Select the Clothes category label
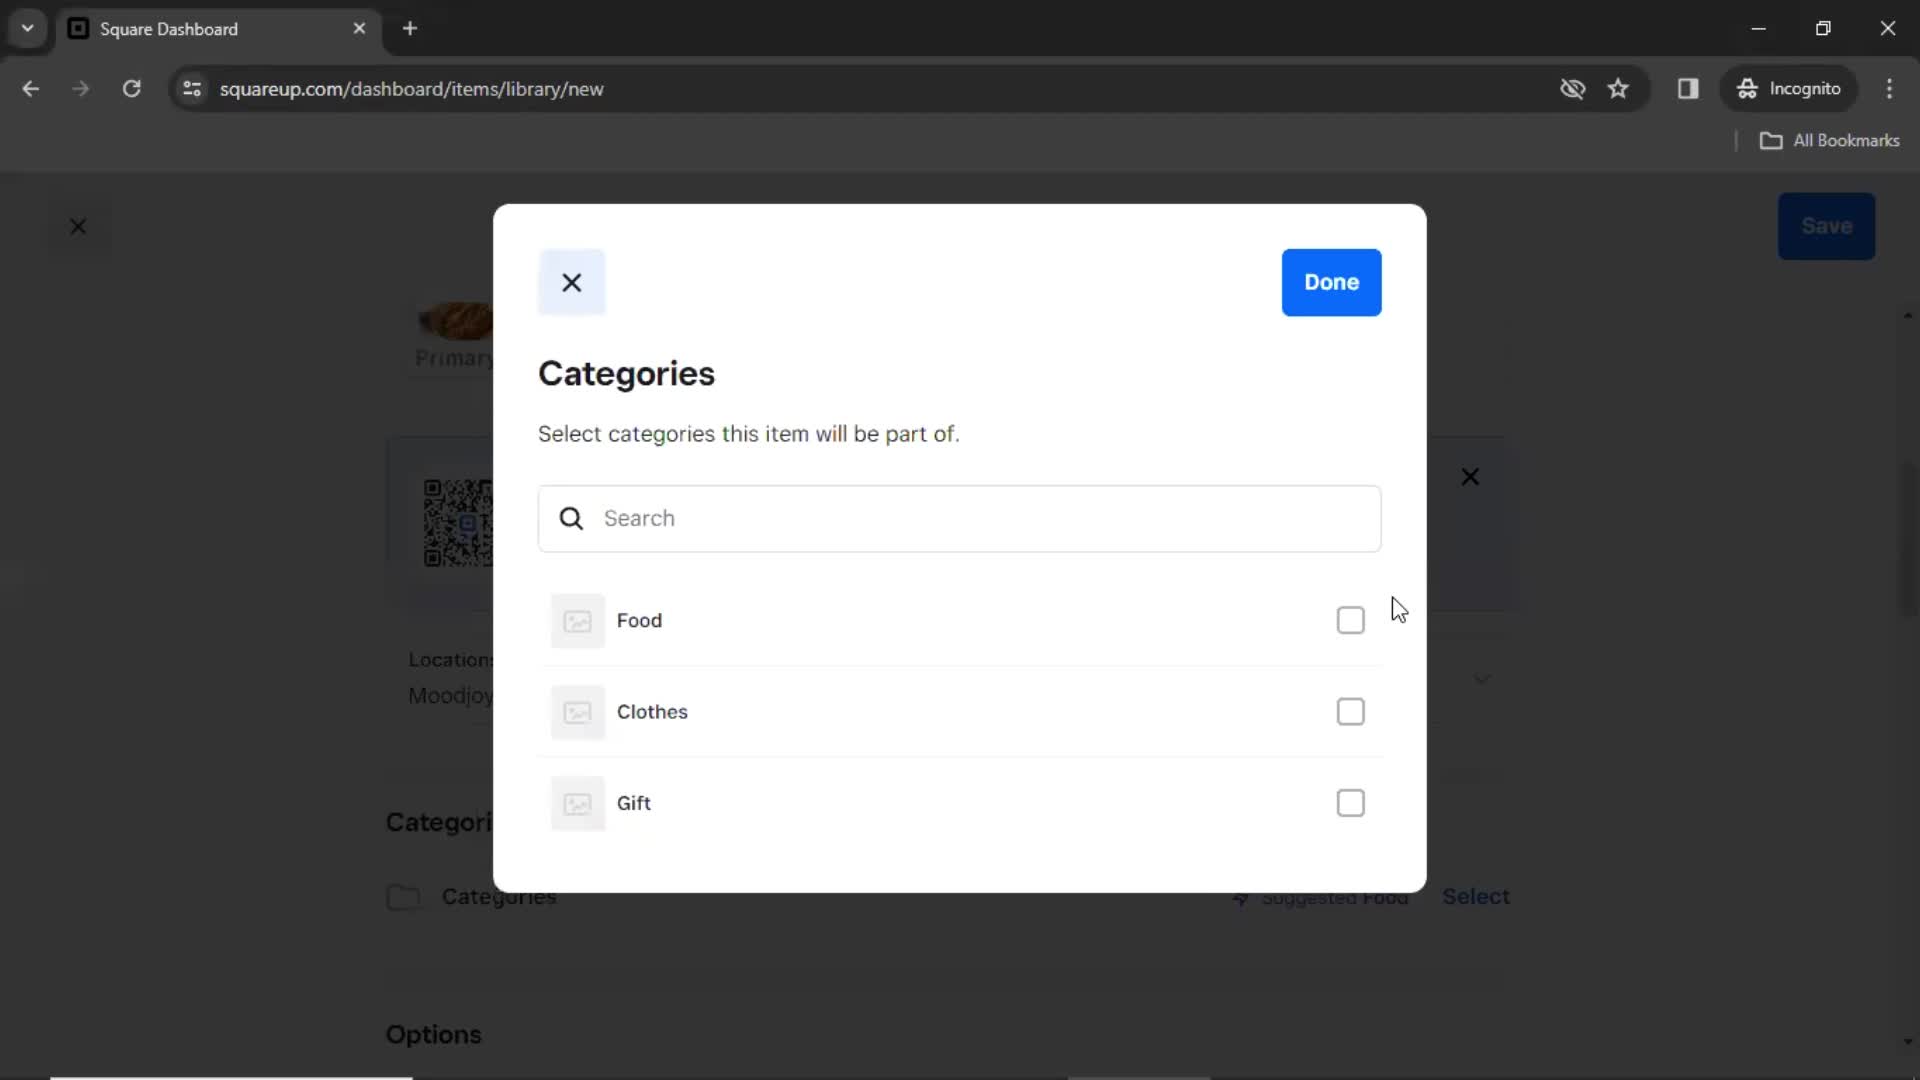The width and height of the screenshot is (1920, 1080). click(x=652, y=711)
